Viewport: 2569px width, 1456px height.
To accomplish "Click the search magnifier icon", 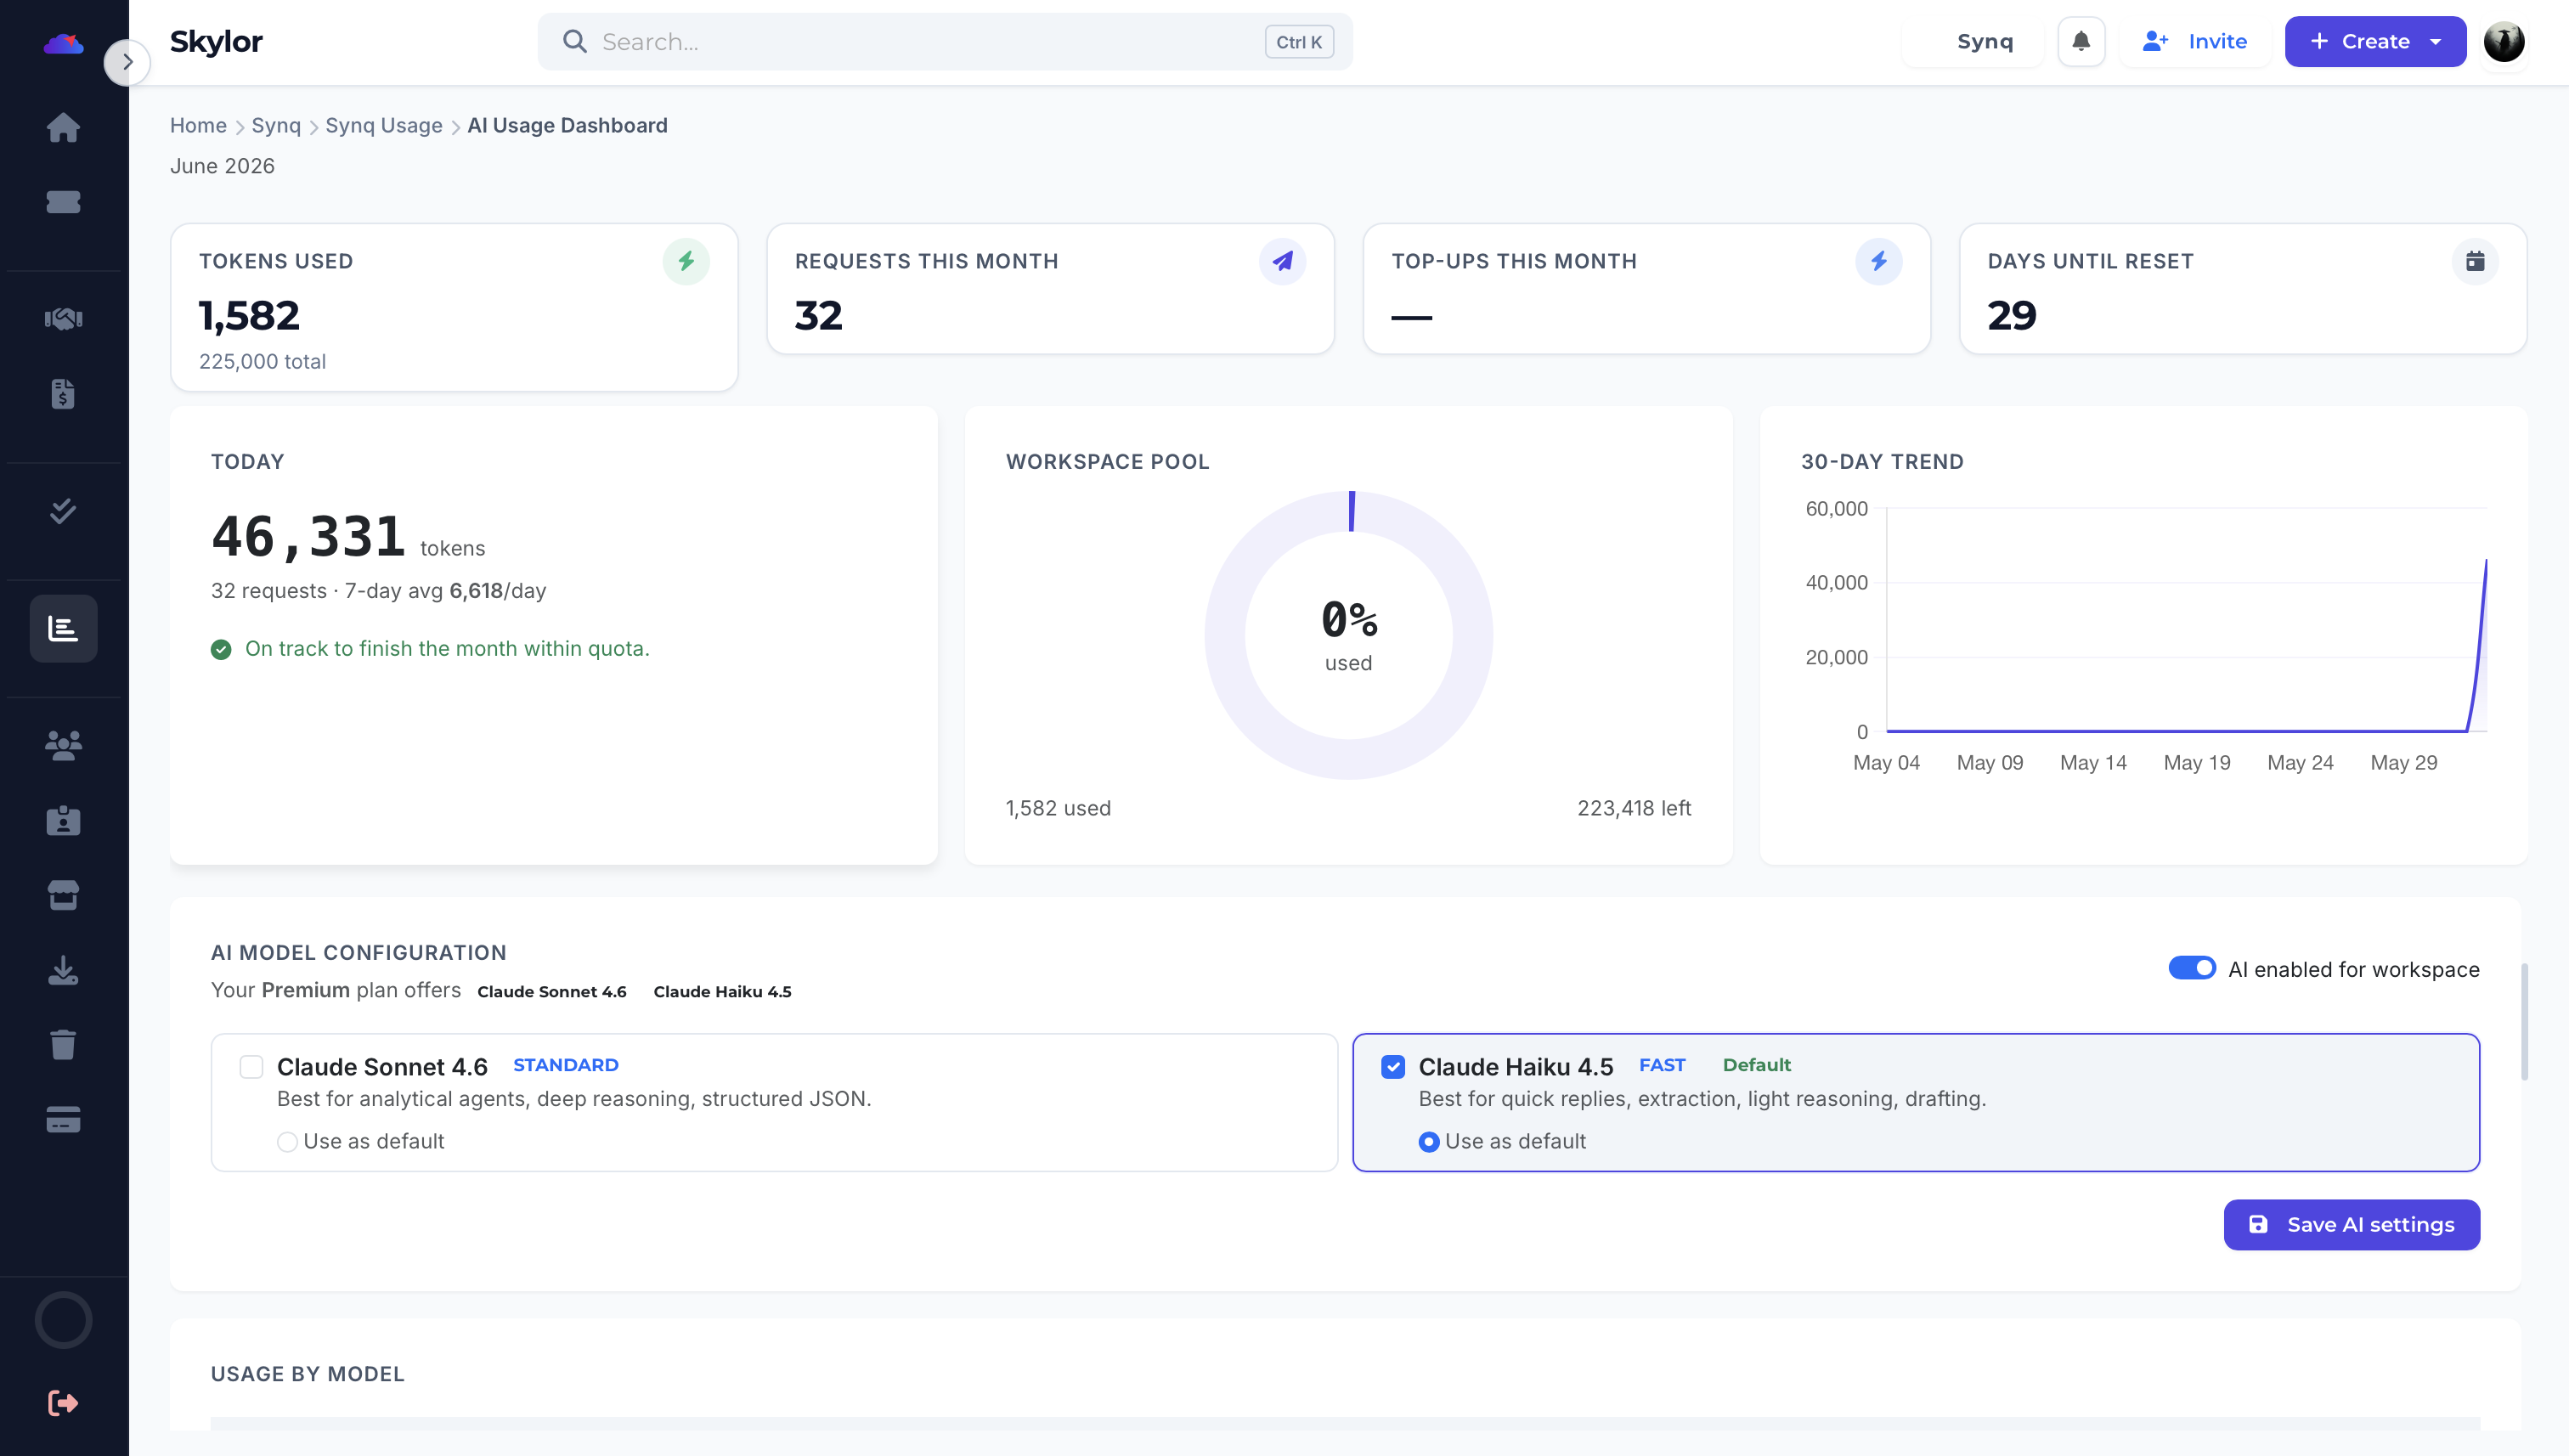I will pyautogui.click(x=574, y=41).
